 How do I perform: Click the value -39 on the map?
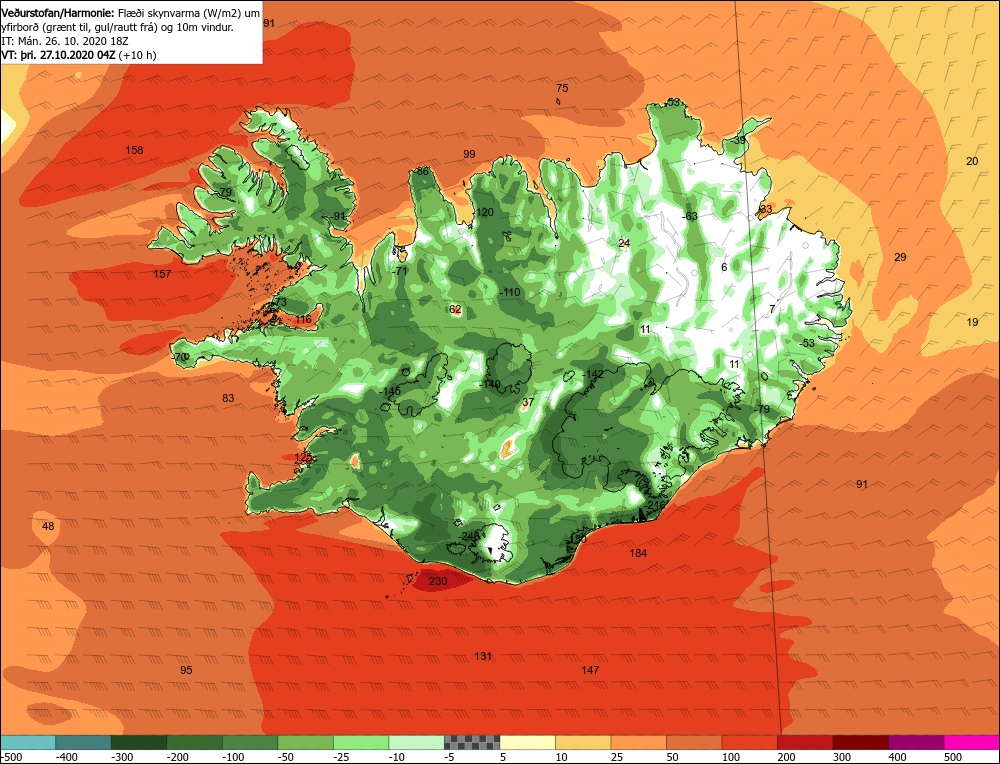(x=738, y=140)
